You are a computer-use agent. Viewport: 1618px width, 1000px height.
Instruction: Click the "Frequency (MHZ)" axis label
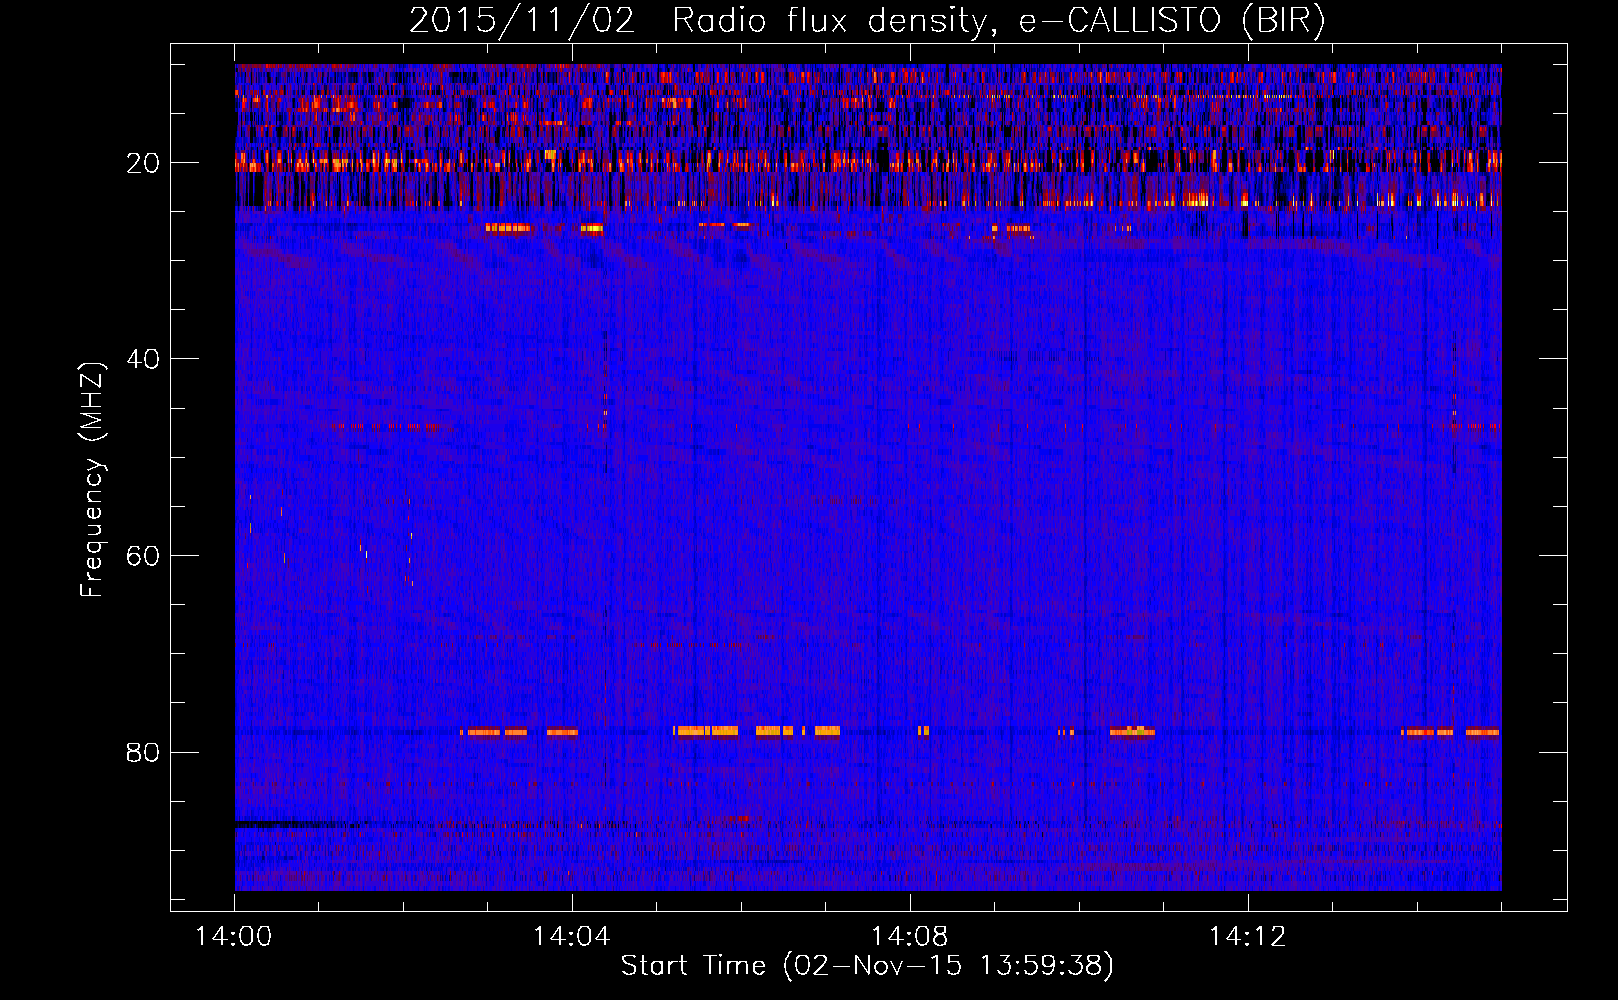coord(92,480)
